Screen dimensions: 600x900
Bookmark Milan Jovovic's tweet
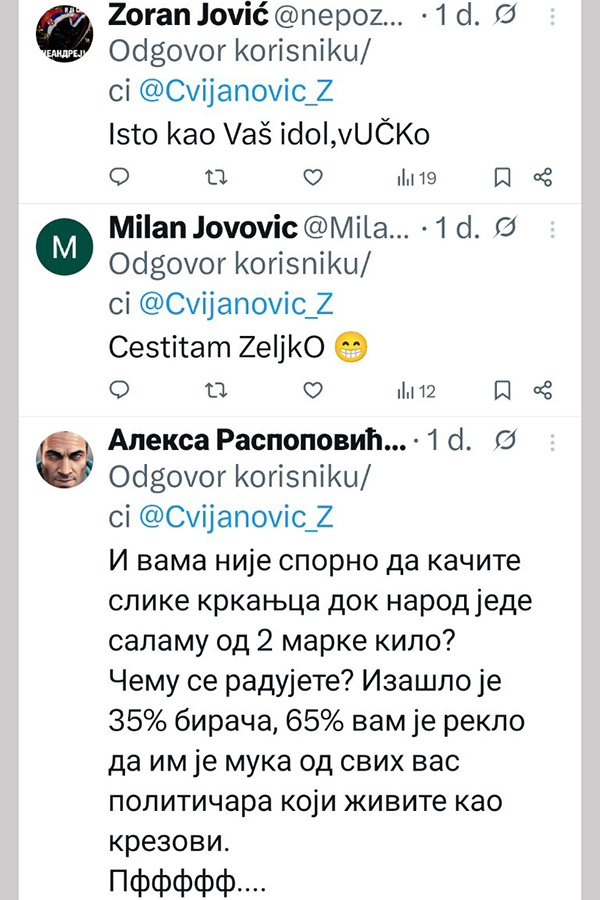pyautogui.click(x=503, y=390)
